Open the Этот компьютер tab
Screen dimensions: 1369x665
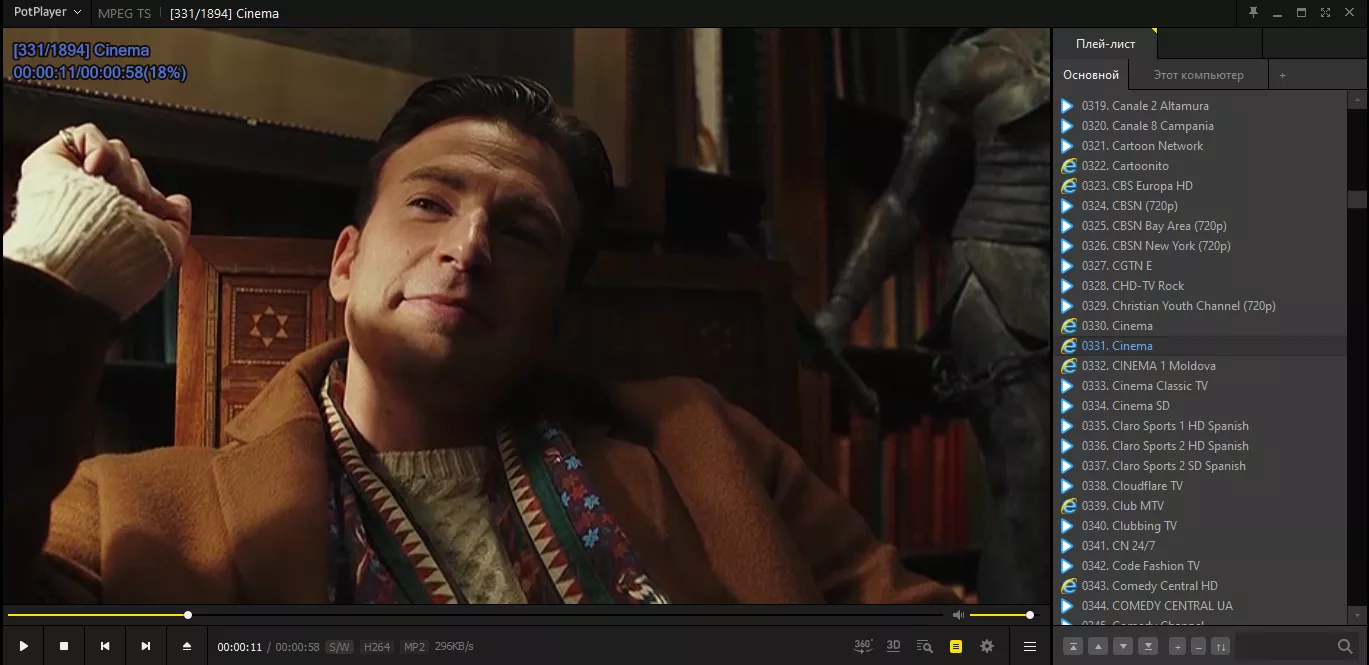pos(1198,75)
